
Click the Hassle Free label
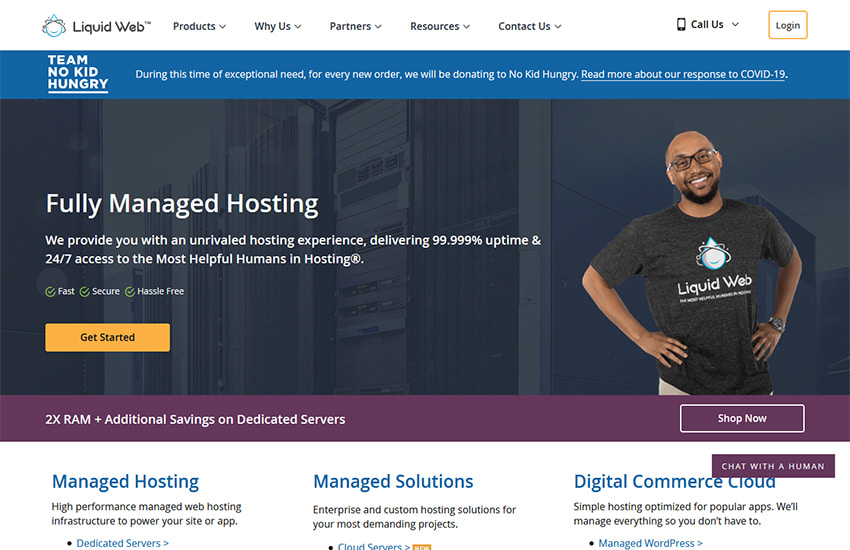160,292
